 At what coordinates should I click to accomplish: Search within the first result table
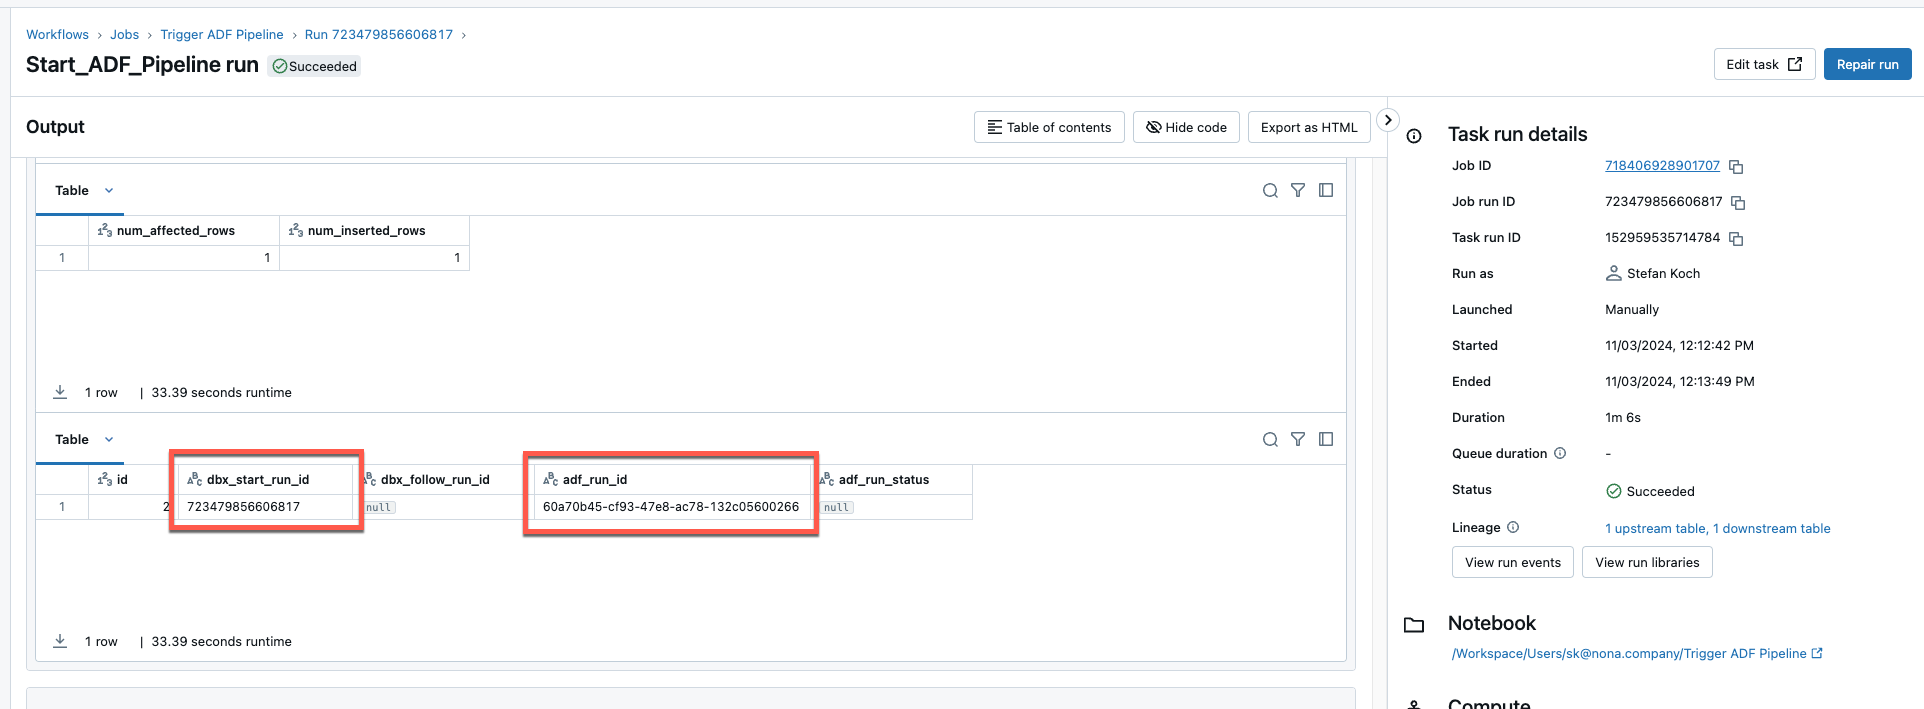(x=1270, y=190)
